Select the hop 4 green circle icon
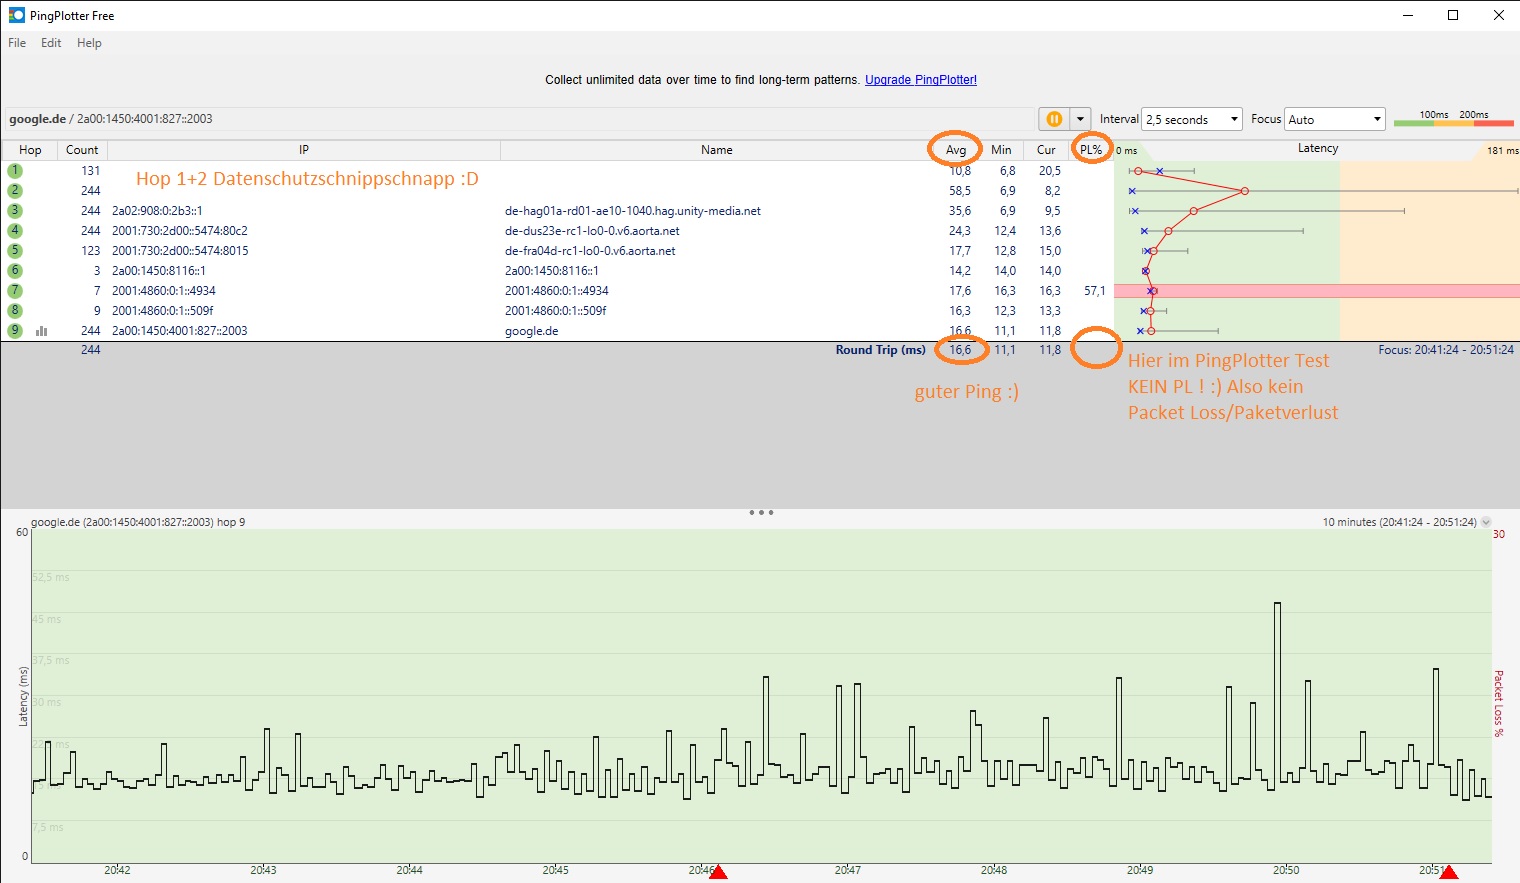The image size is (1520, 883). [x=15, y=231]
